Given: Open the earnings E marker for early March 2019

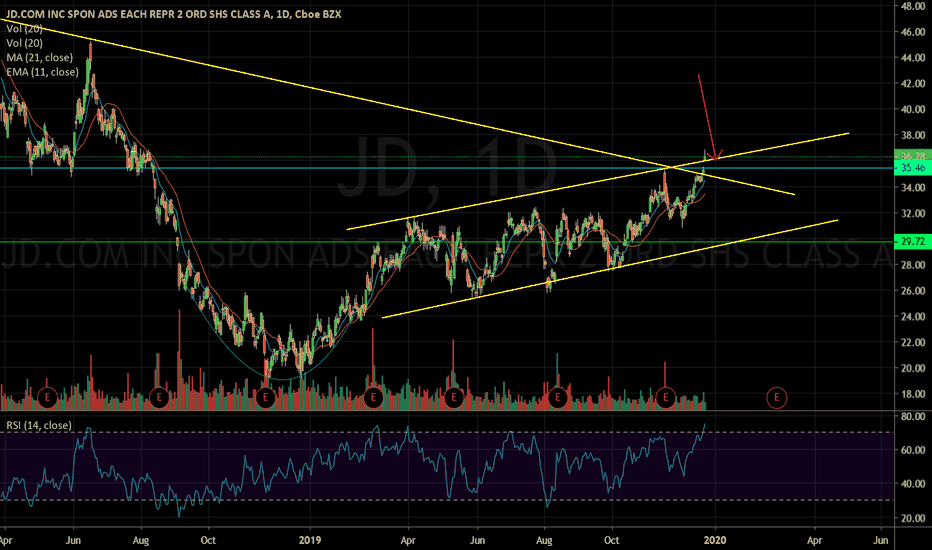Looking at the screenshot, I should coord(373,397).
